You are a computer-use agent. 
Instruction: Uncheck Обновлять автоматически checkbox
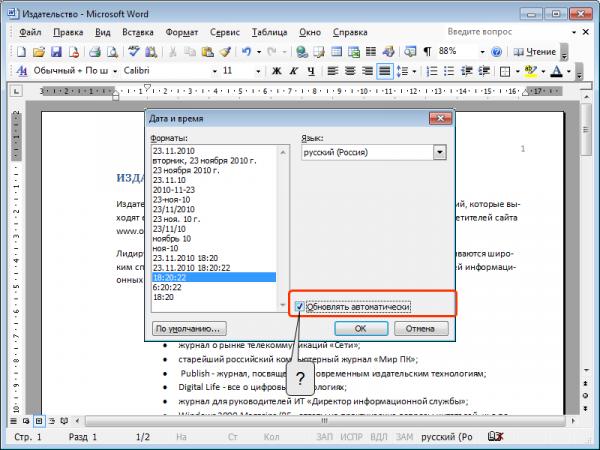(x=300, y=307)
